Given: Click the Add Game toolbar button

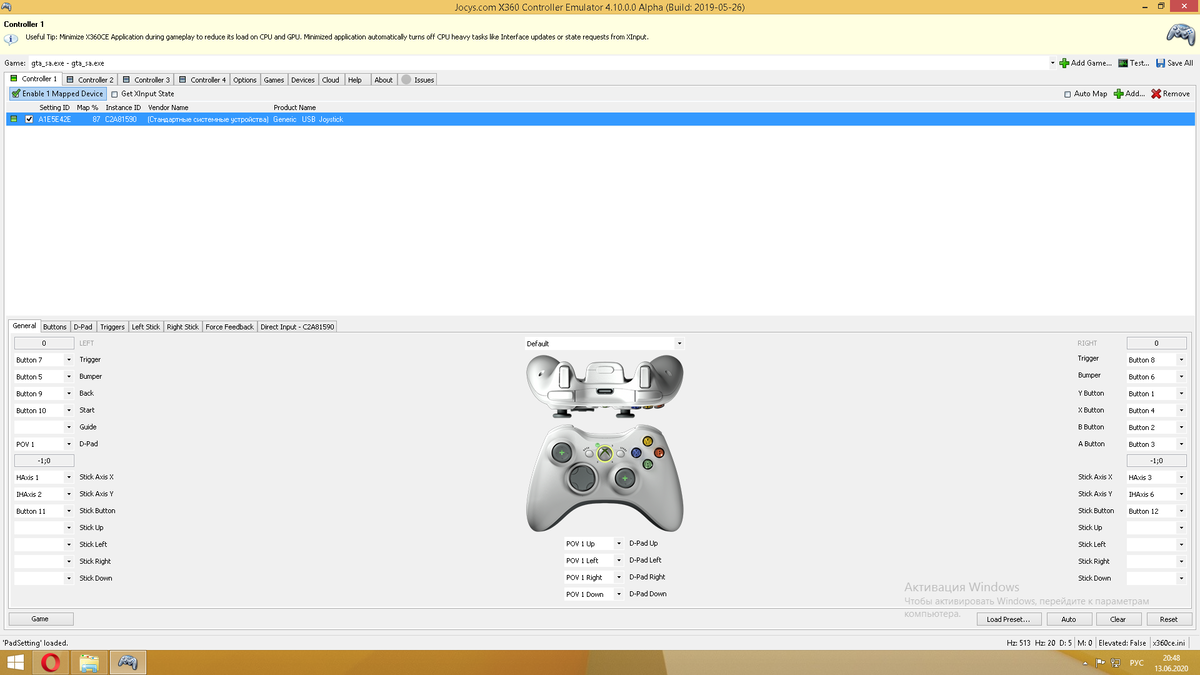Looking at the screenshot, I should click(x=1085, y=63).
